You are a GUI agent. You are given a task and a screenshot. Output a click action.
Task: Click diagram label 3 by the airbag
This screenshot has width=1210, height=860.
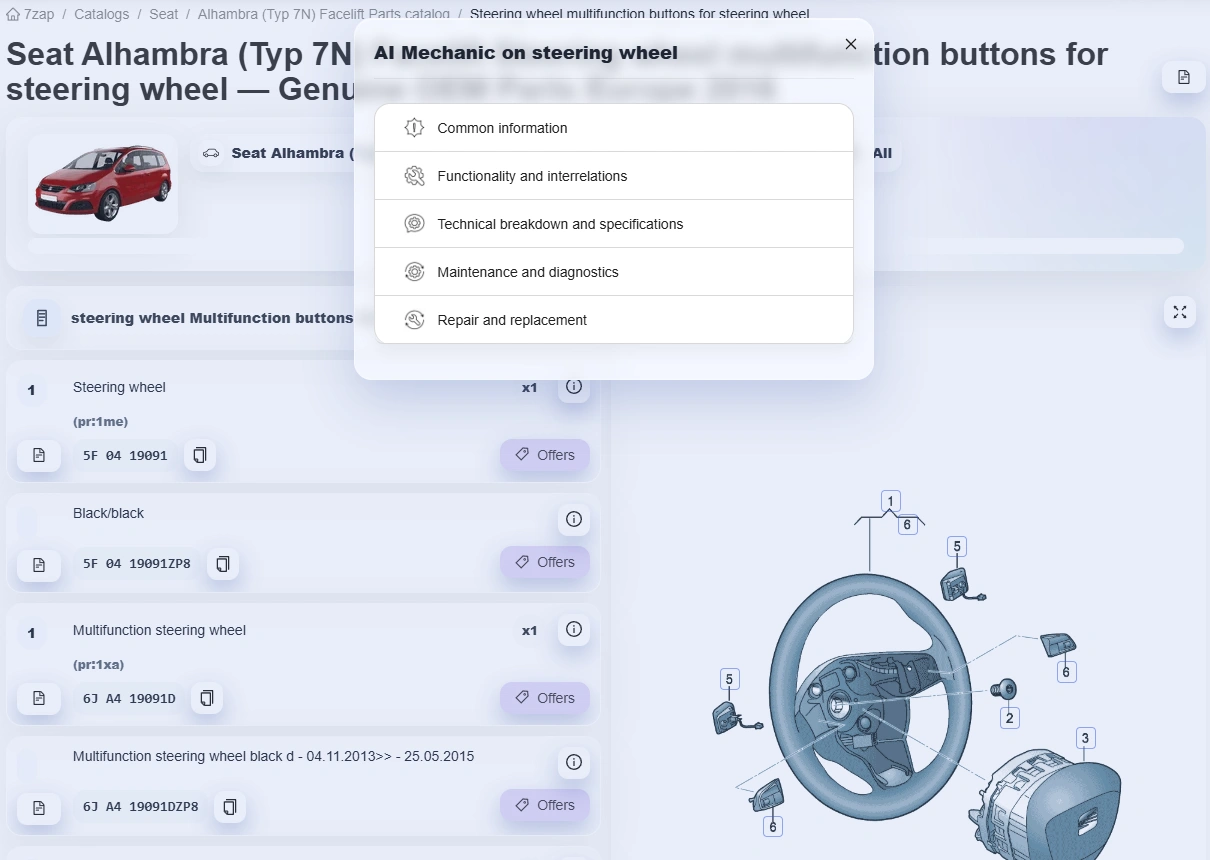[1086, 738]
